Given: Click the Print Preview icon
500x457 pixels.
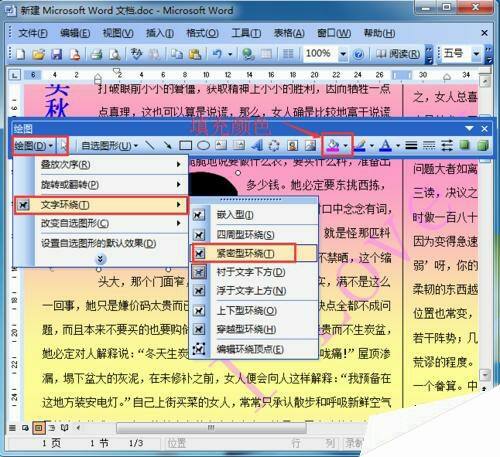Looking at the screenshot, I should click(x=115, y=54).
